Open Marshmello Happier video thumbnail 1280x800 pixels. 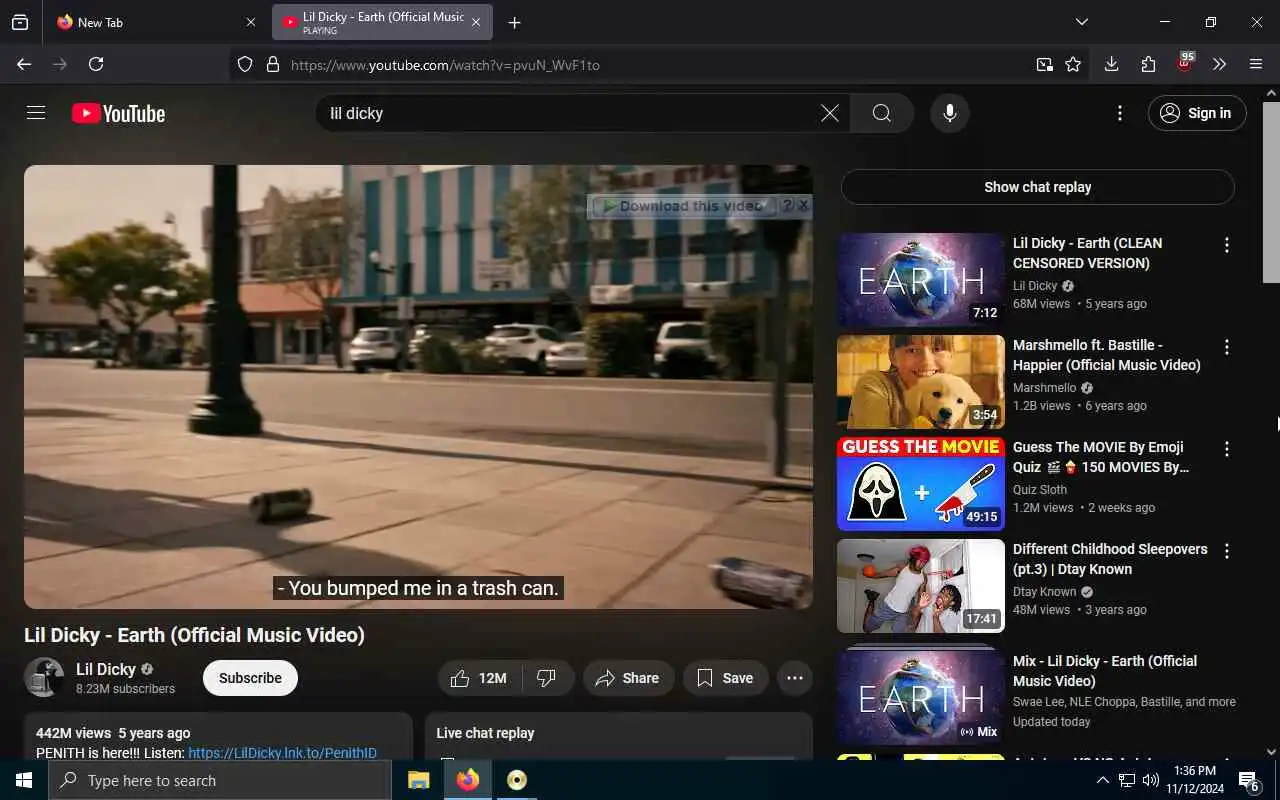921,382
